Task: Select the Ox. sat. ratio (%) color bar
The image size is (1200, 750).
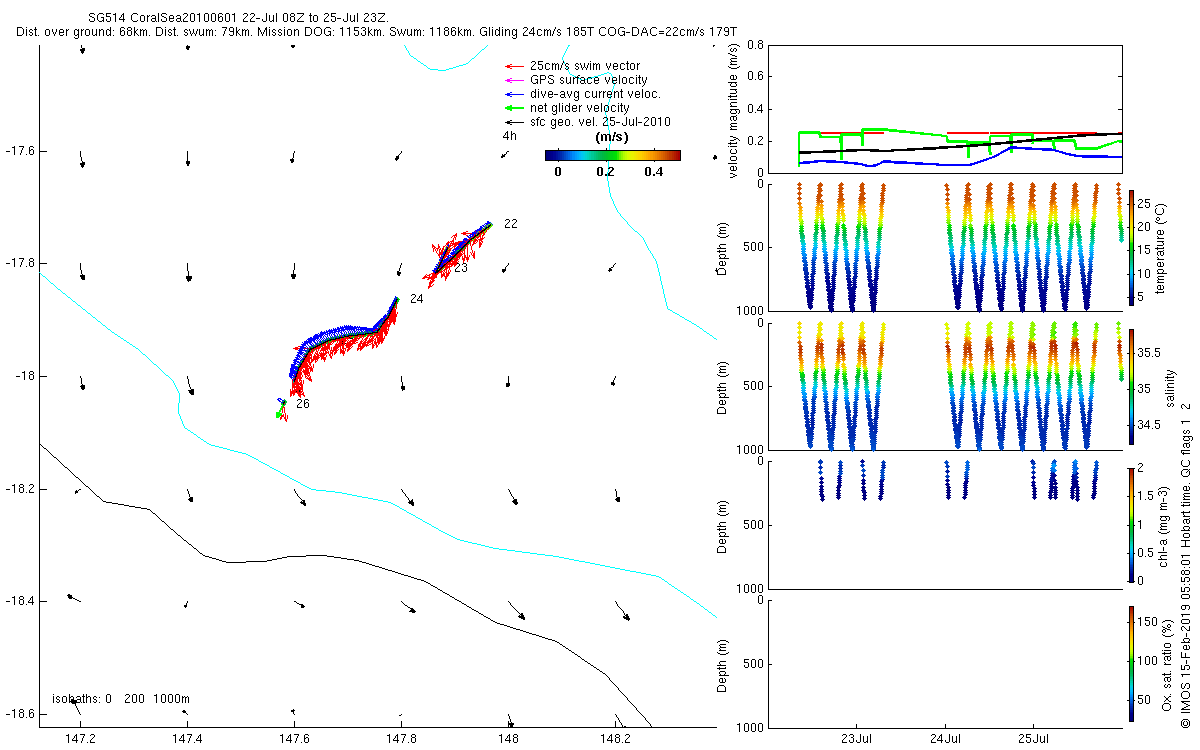Action: 1131,663
